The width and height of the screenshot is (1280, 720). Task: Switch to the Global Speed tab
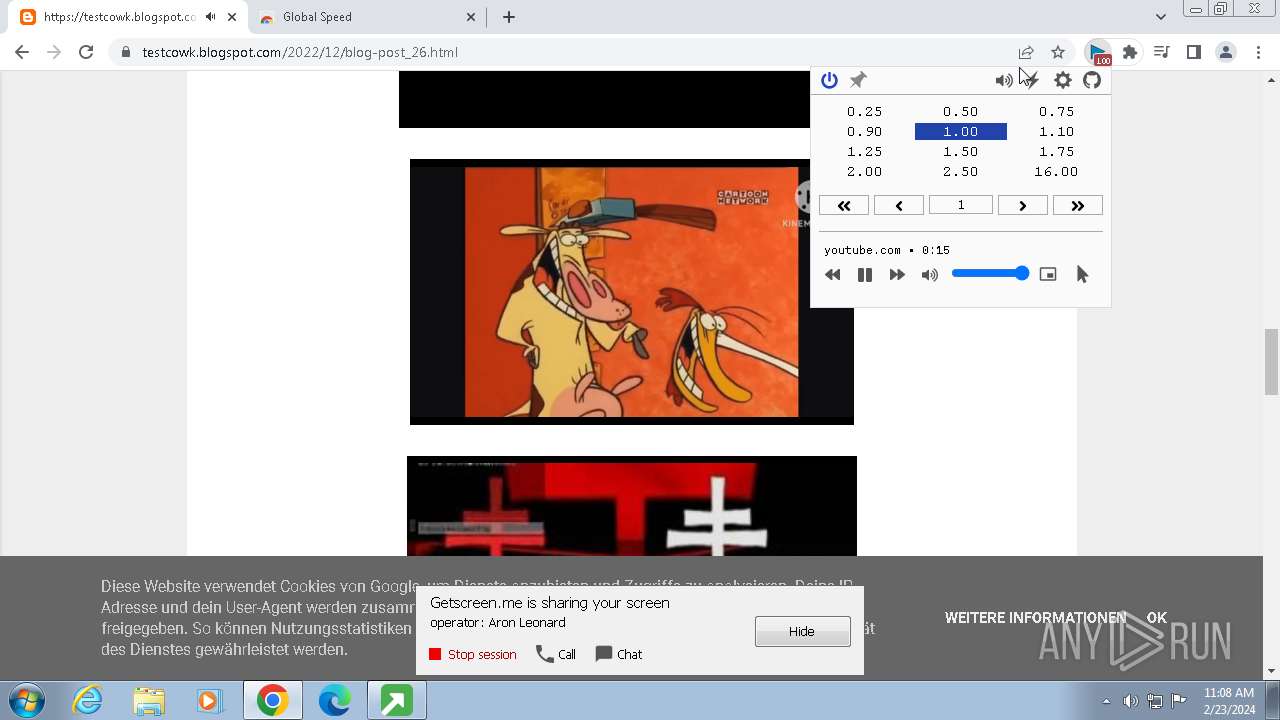[x=317, y=17]
